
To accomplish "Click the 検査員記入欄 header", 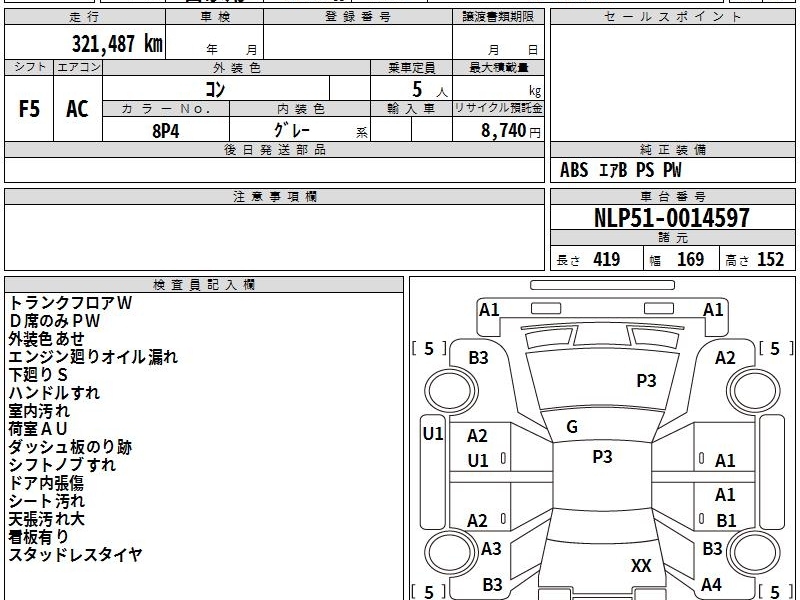I will [x=204, y=285].
